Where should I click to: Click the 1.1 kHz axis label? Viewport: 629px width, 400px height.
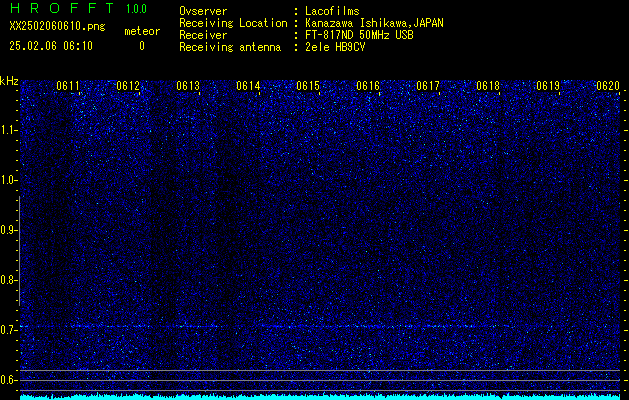click(x=8, y=130)
